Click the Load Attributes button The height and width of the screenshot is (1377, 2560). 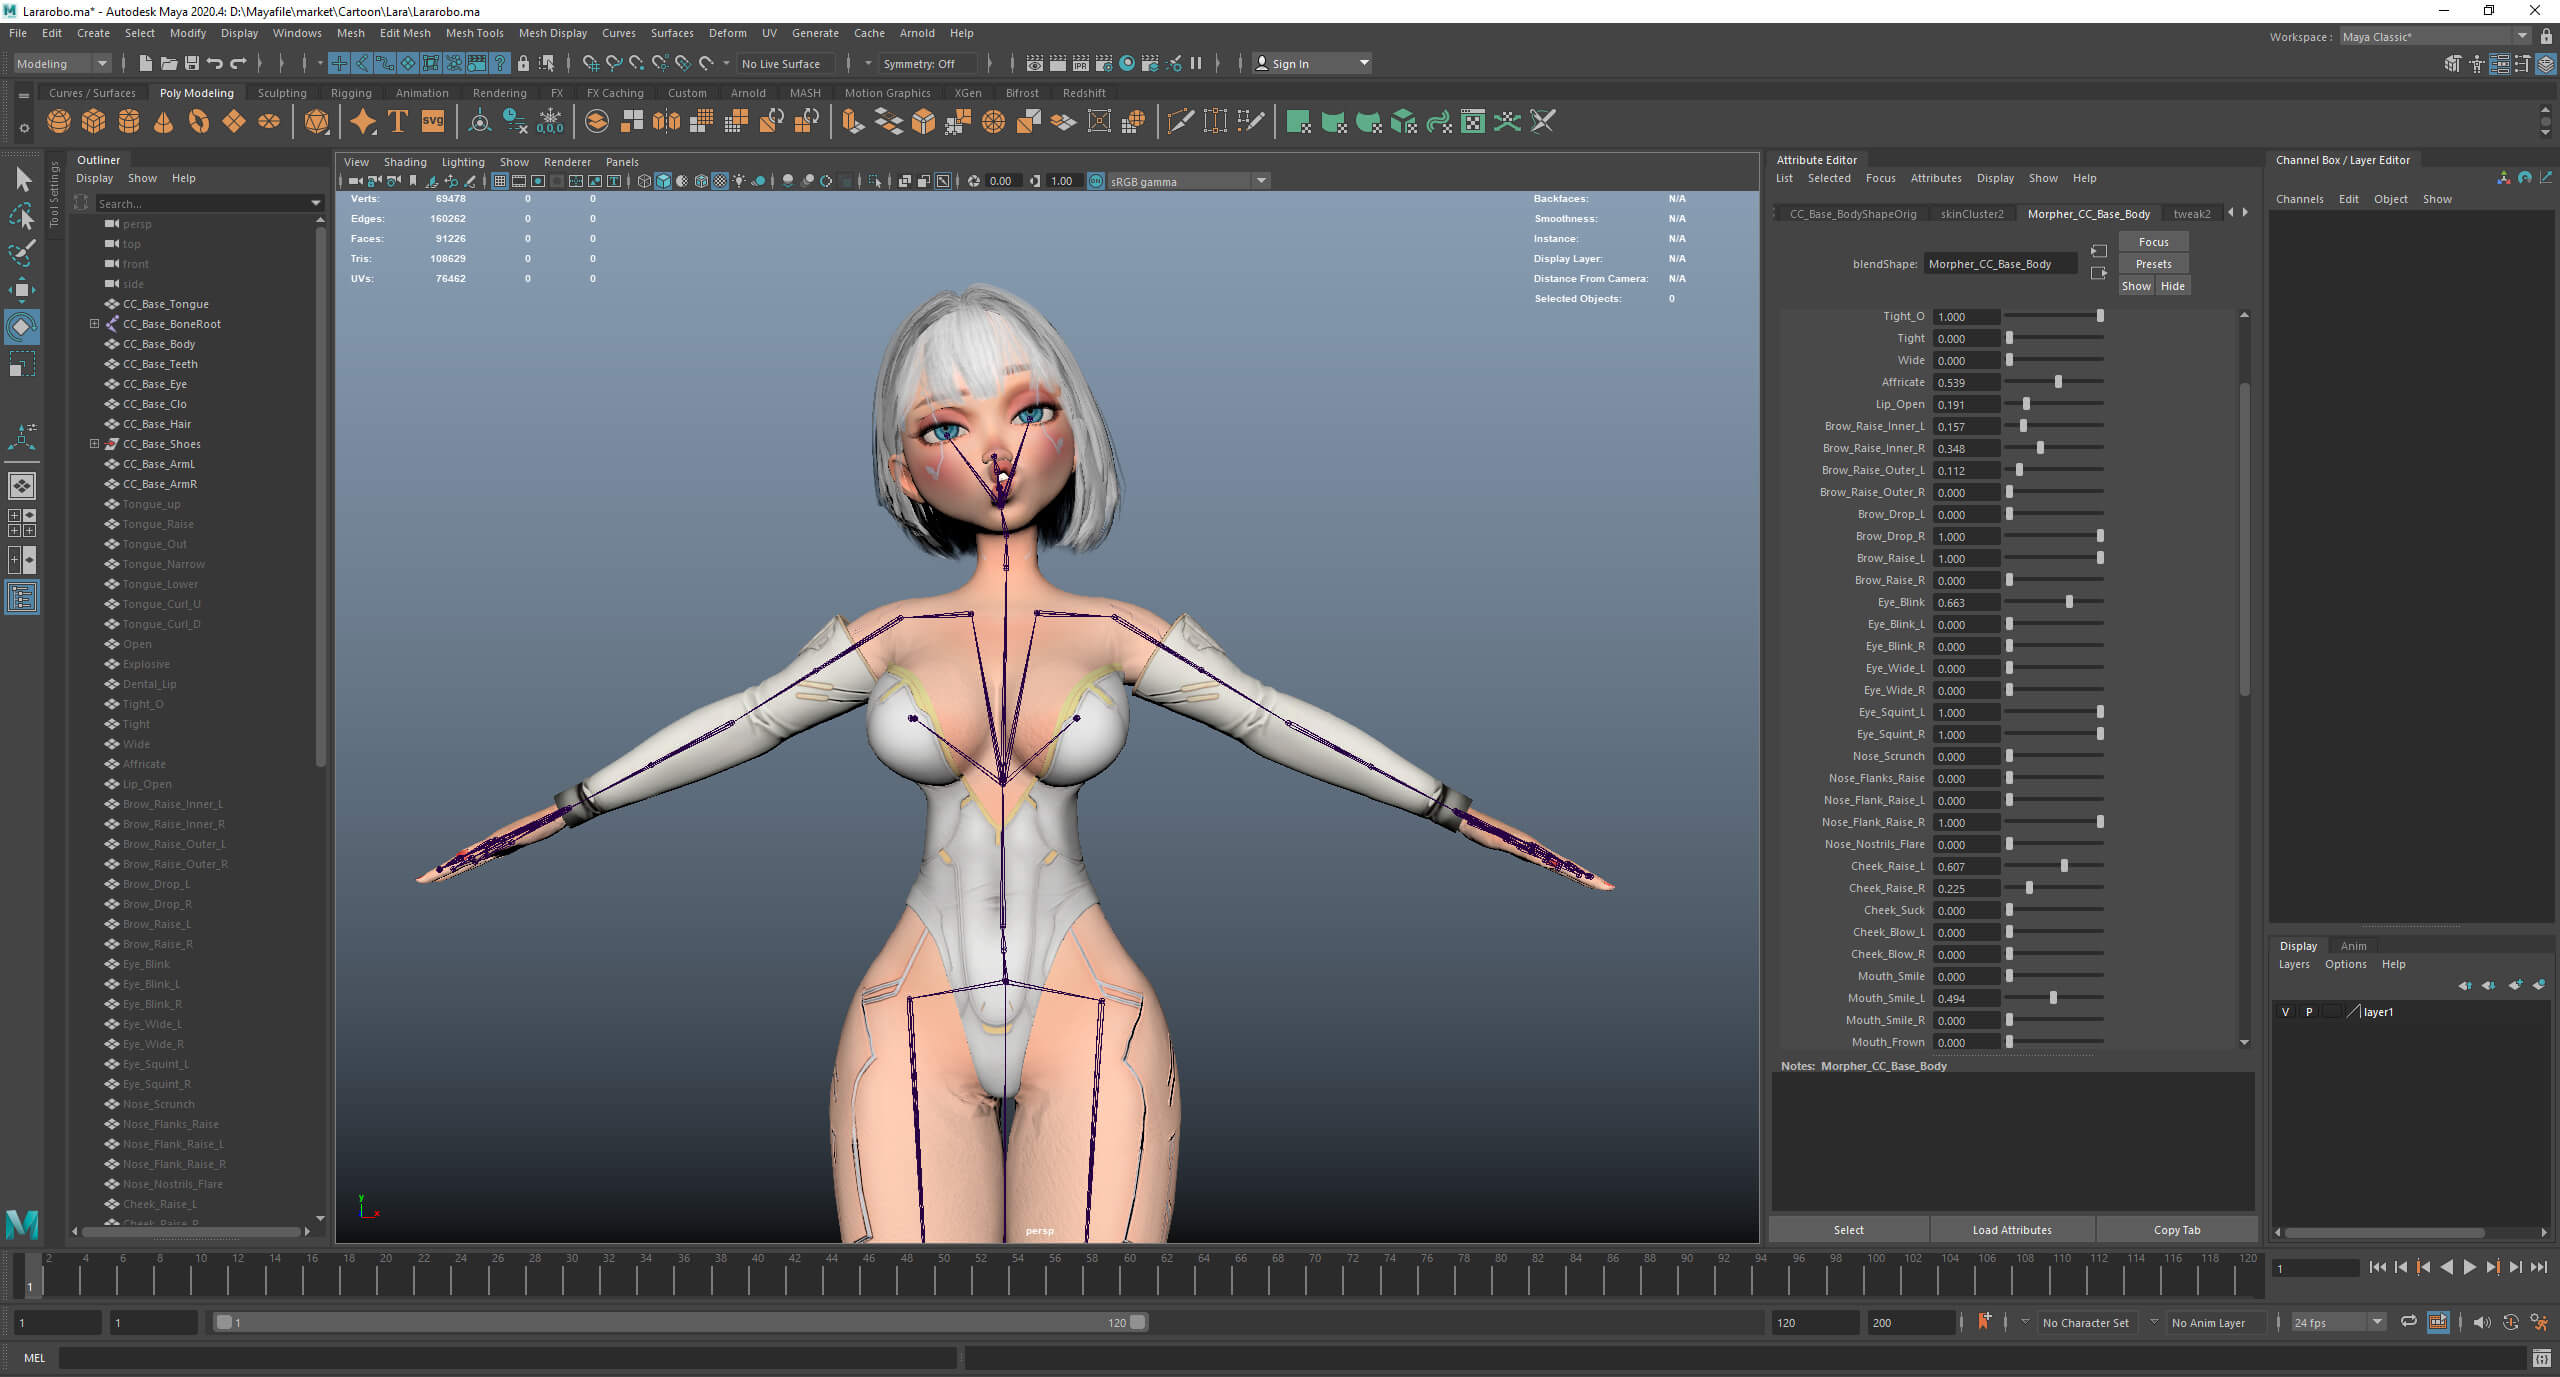pyautogui.click(x=2011, y=1230)
